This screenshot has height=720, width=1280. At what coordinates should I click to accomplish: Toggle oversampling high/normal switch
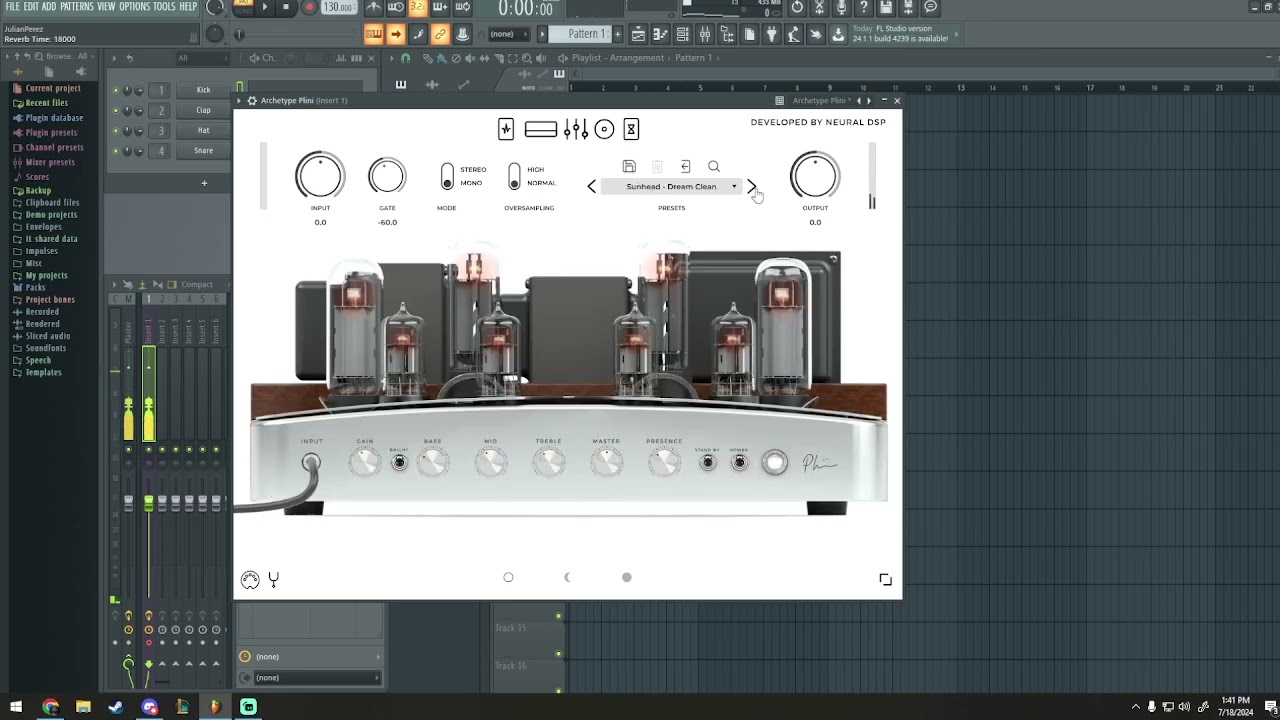[x=514, y=177]
